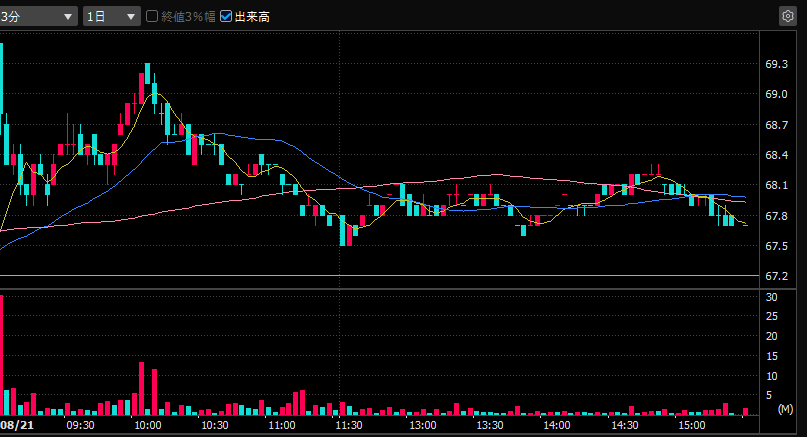This screenshot has height=437, width=807.
Task: Select the tallest opening volume bar
Action: pyautogui.click(x=1, y=355)
